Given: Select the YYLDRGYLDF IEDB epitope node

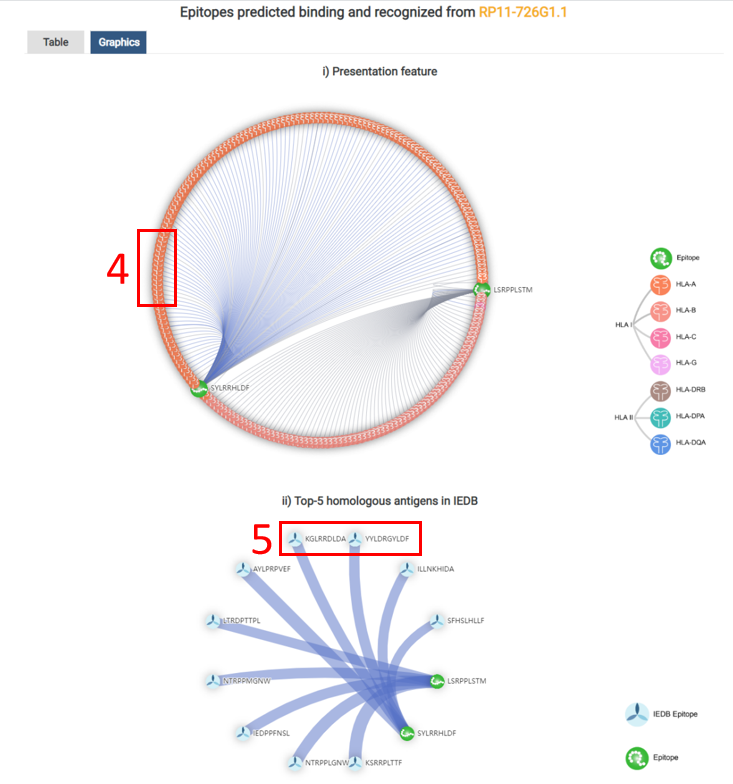Looking at the screenshot, I should tap(354, 539).
